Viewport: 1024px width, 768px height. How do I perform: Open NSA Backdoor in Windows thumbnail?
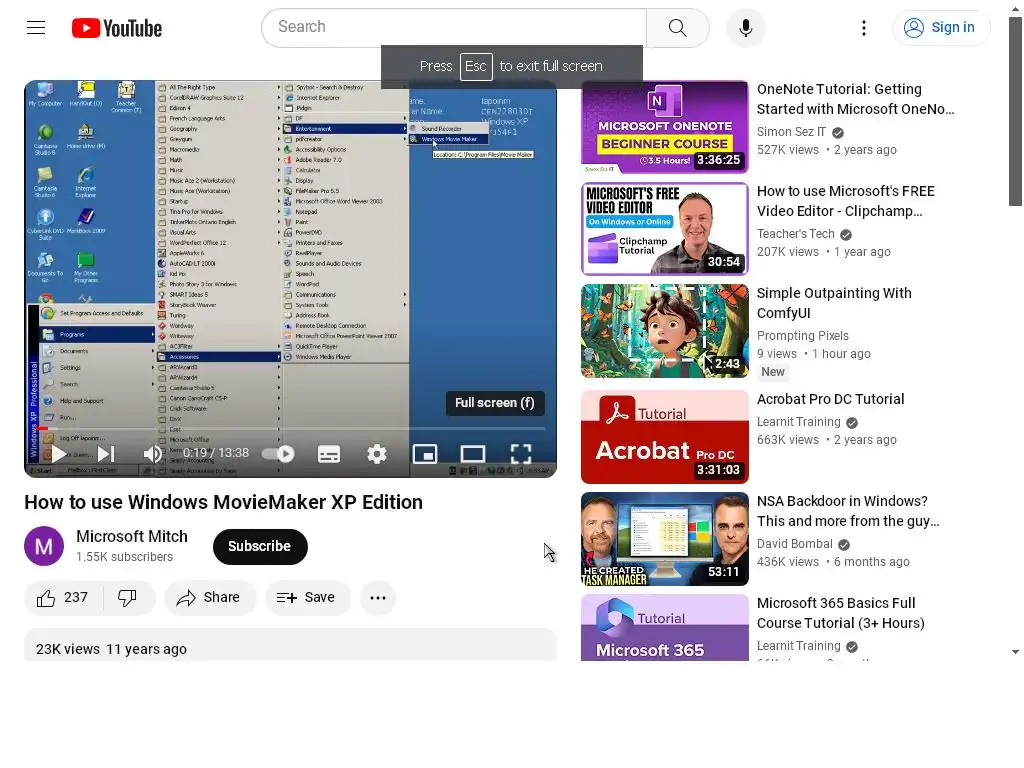664,539
